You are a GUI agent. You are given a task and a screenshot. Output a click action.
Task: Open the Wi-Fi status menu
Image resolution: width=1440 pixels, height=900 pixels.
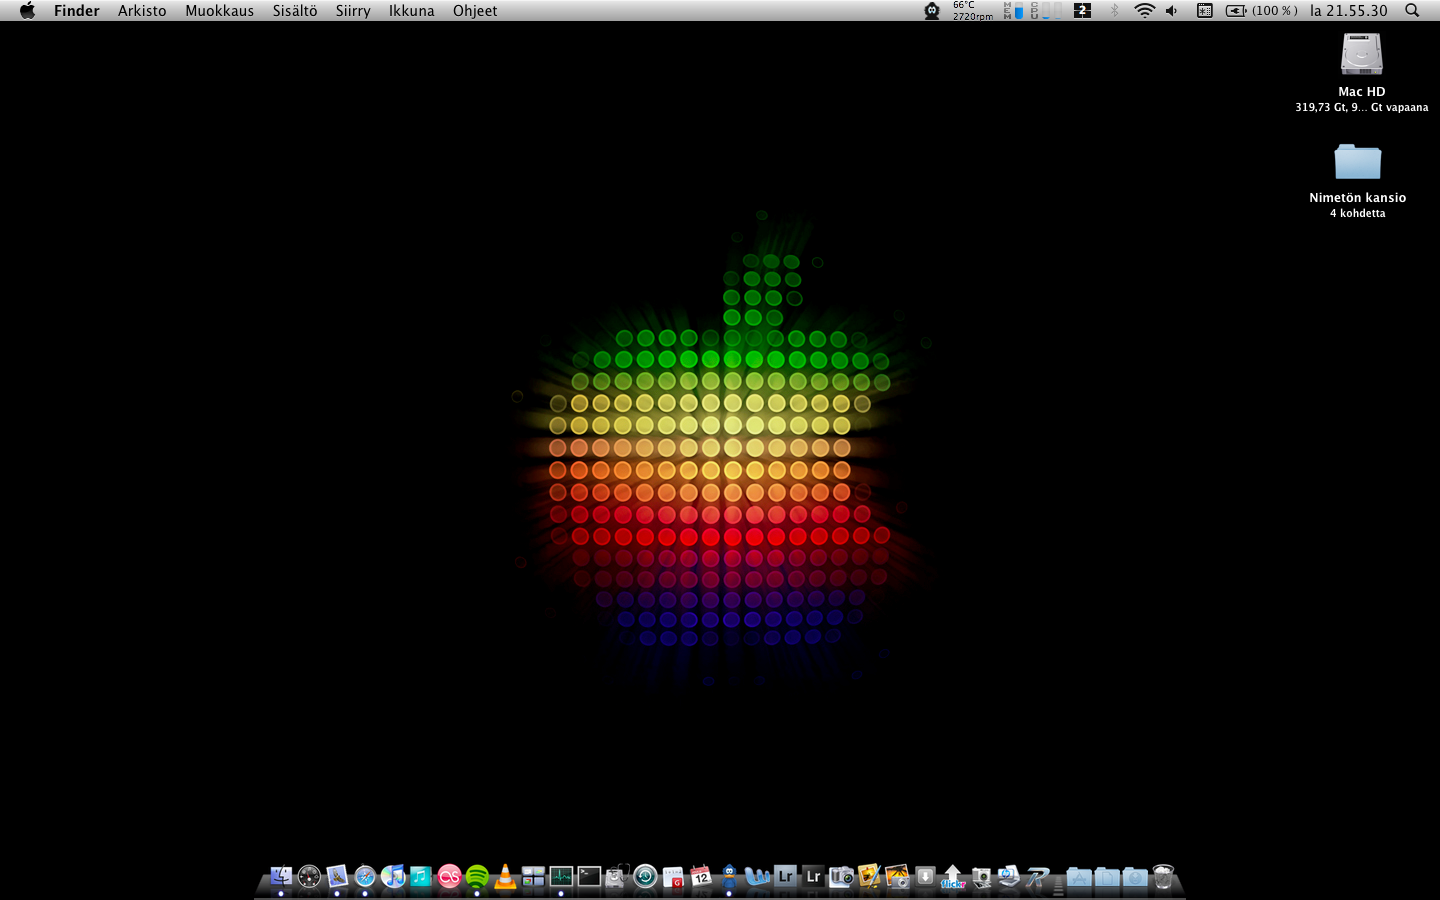[1145, 10]
